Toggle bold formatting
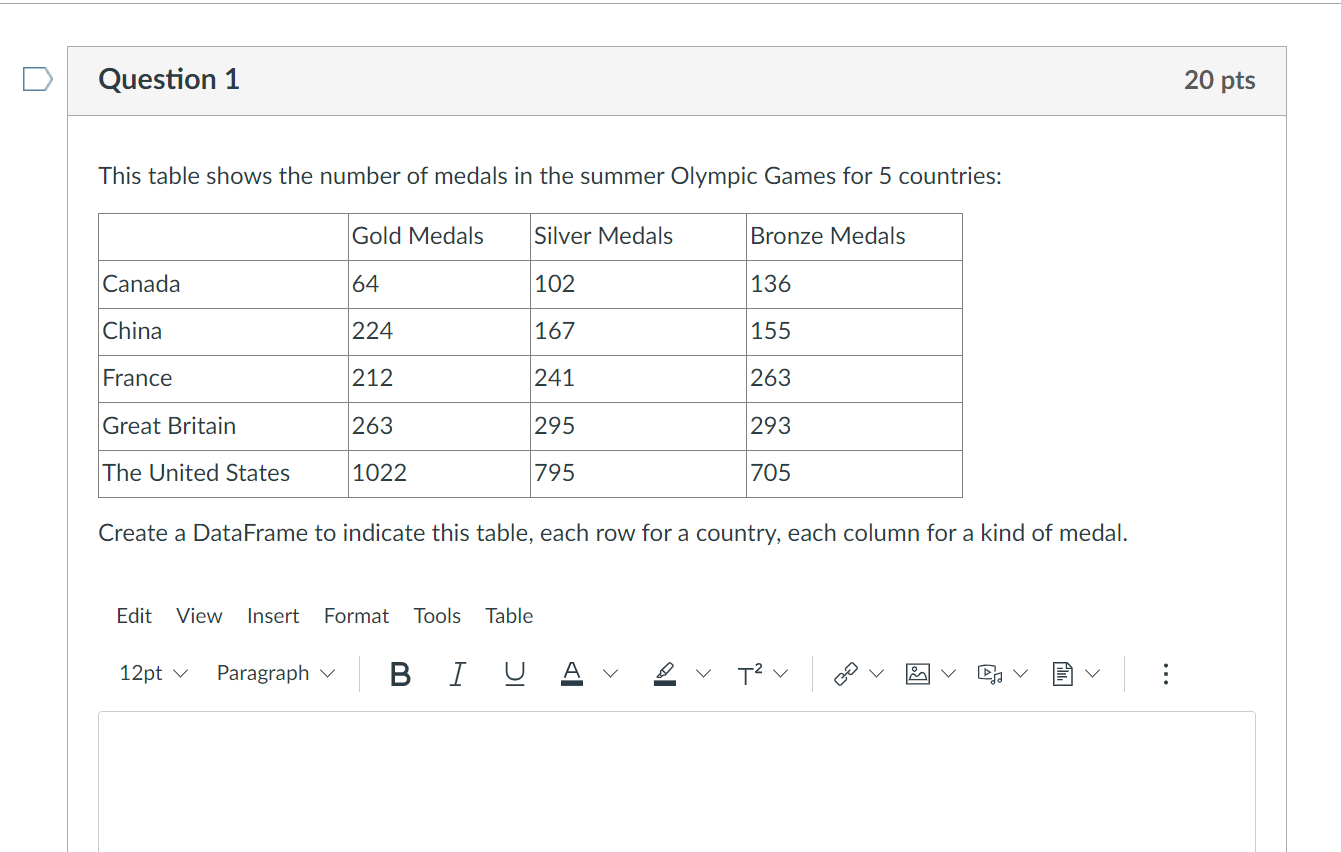The width and height of the screenshot is (1341, 852). click(400, 673)
